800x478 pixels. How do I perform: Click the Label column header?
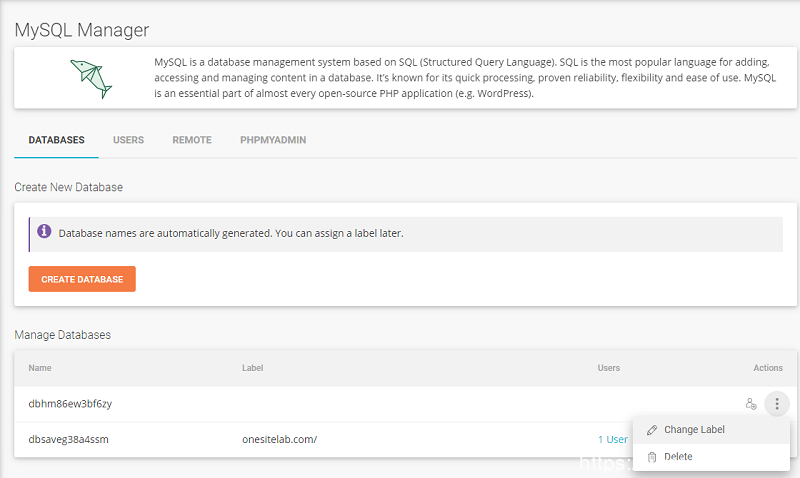coord(253,368)
